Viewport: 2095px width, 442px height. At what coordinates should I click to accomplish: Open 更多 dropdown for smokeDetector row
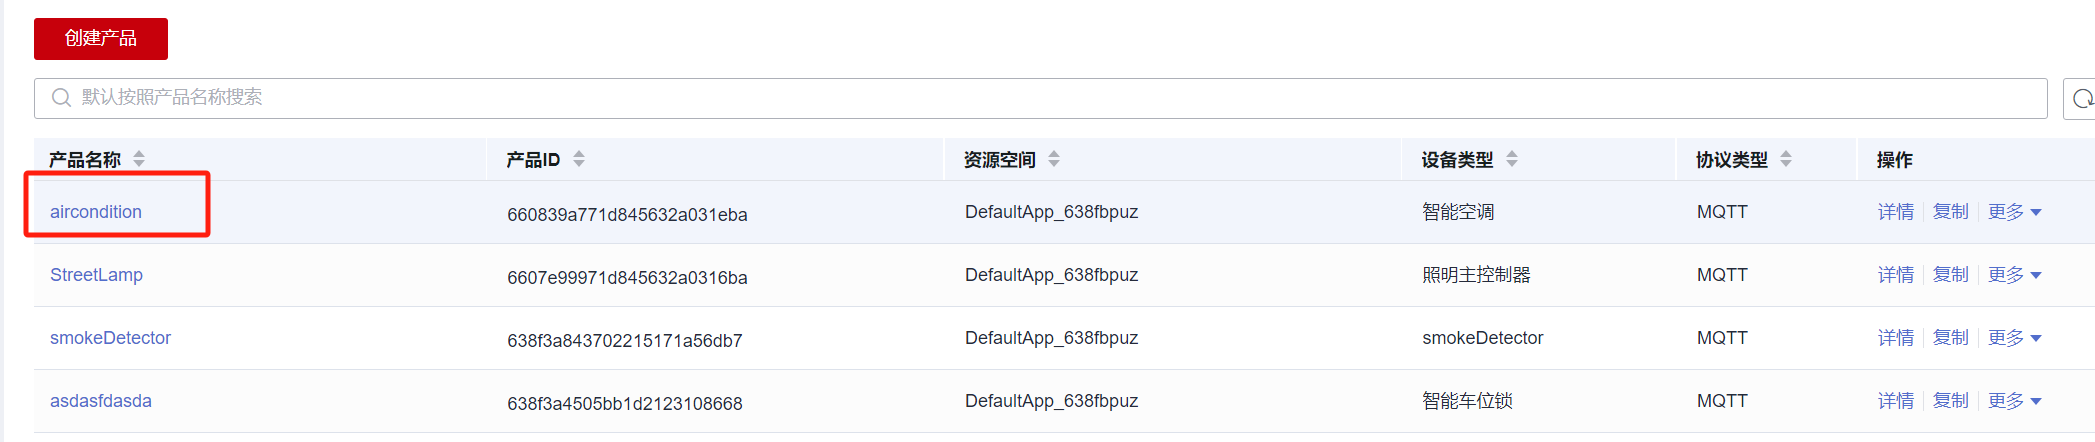point(2014,338)
